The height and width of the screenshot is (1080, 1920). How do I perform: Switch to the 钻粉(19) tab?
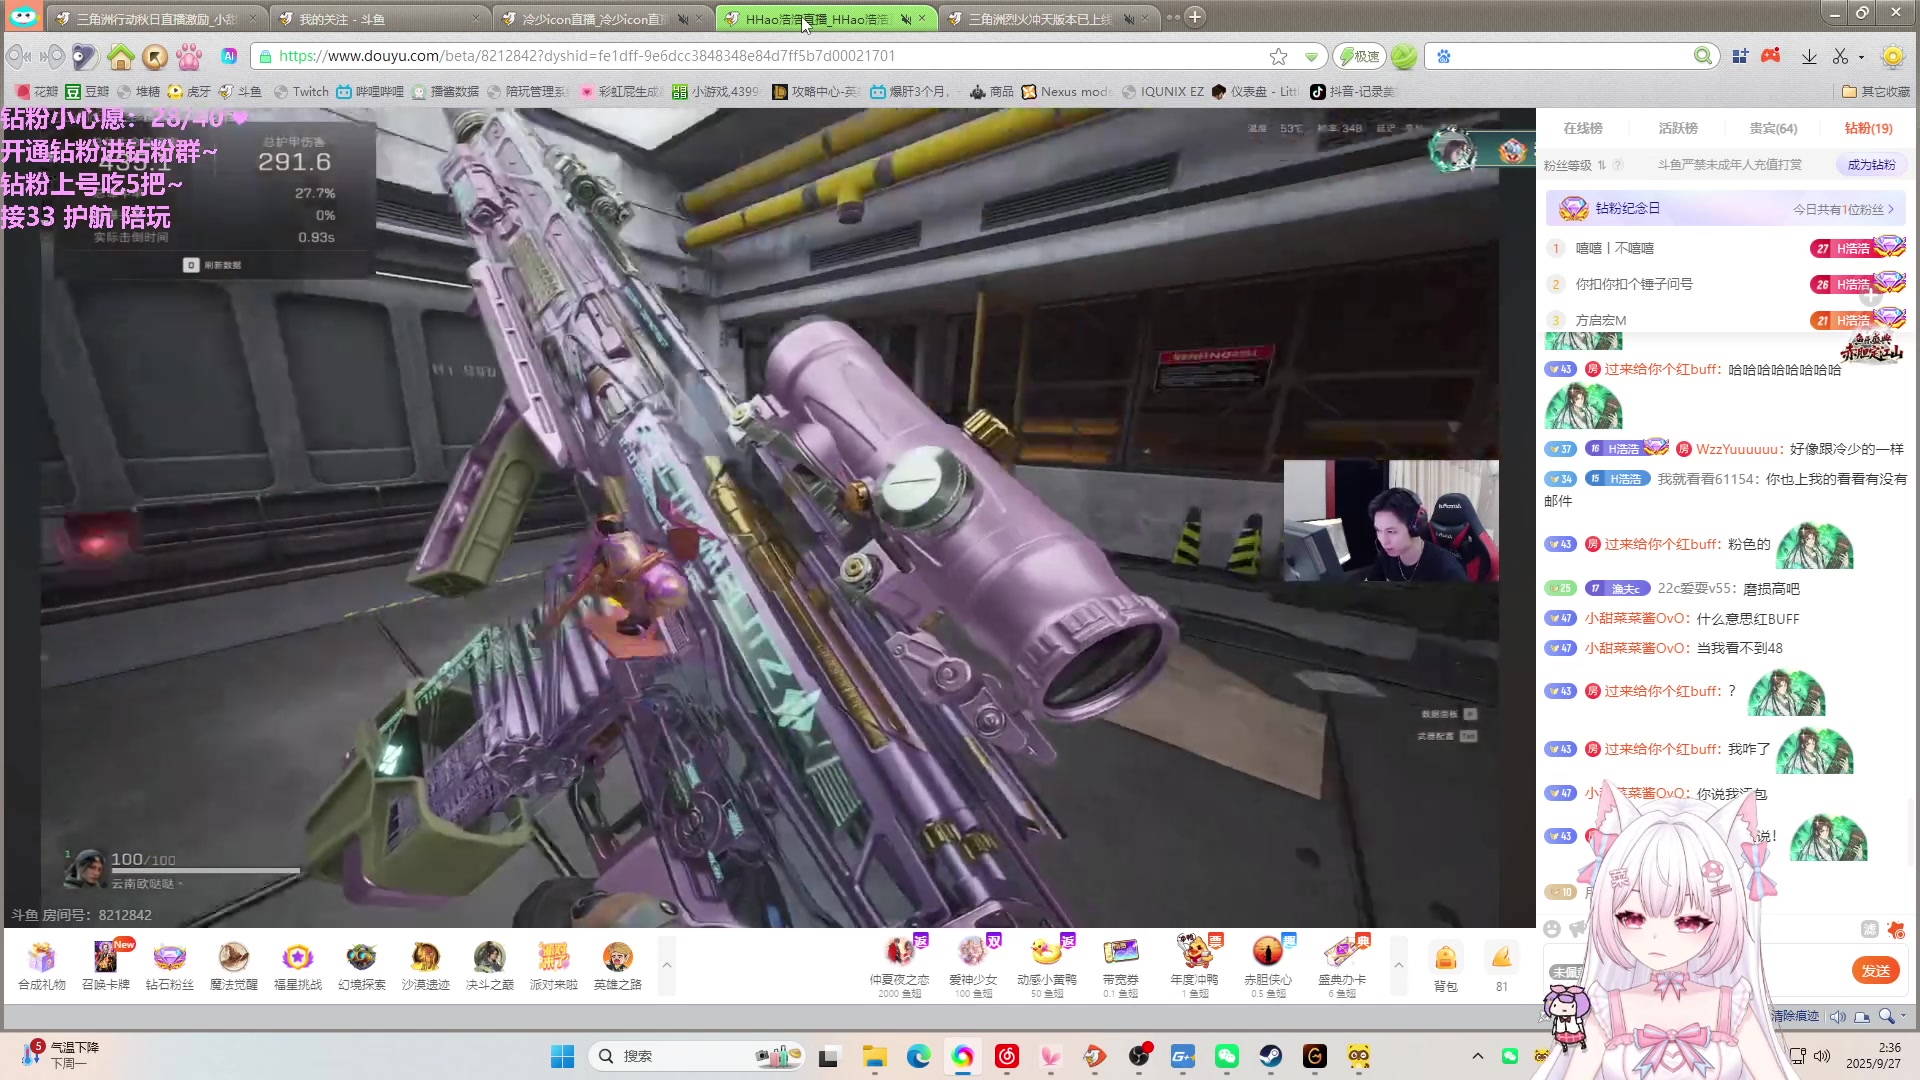point(1868,128)
